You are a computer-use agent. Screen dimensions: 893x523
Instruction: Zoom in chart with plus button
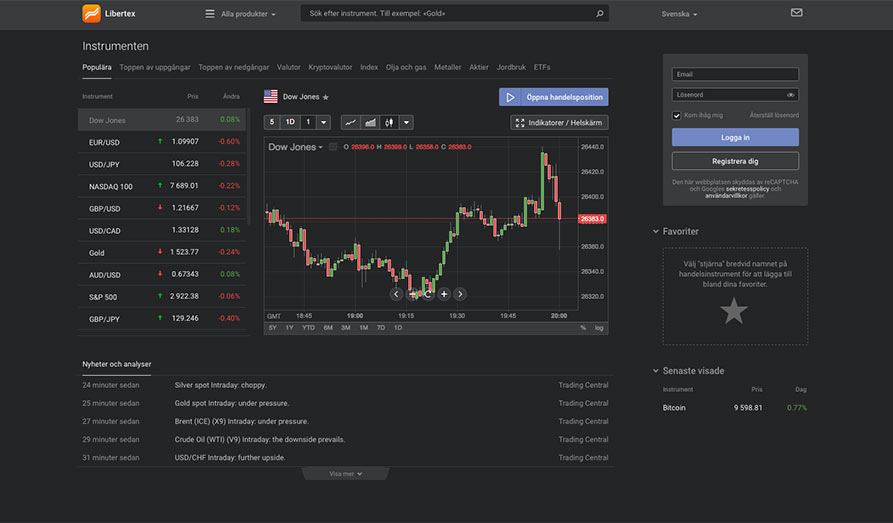[444, 294]
